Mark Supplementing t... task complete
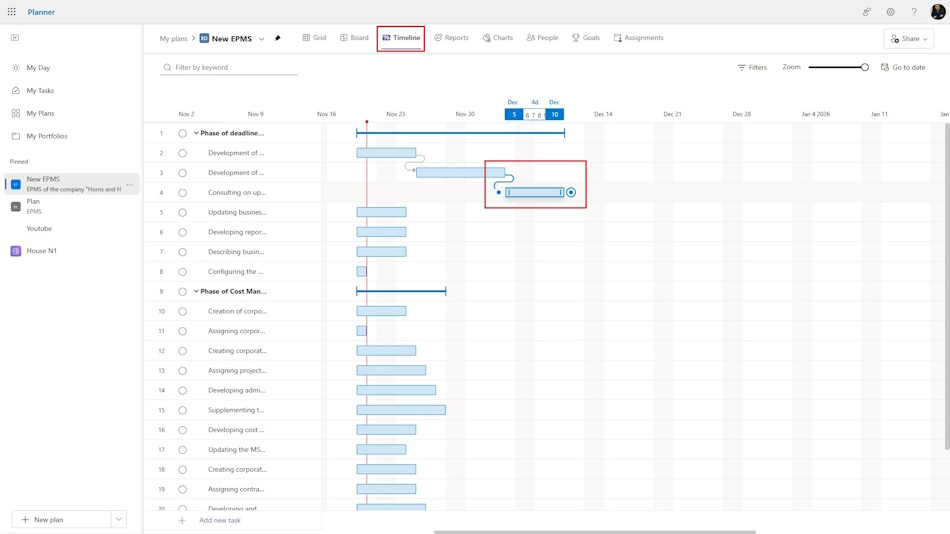This screenshot has height=534, width=950. click(x=182, y=410)
